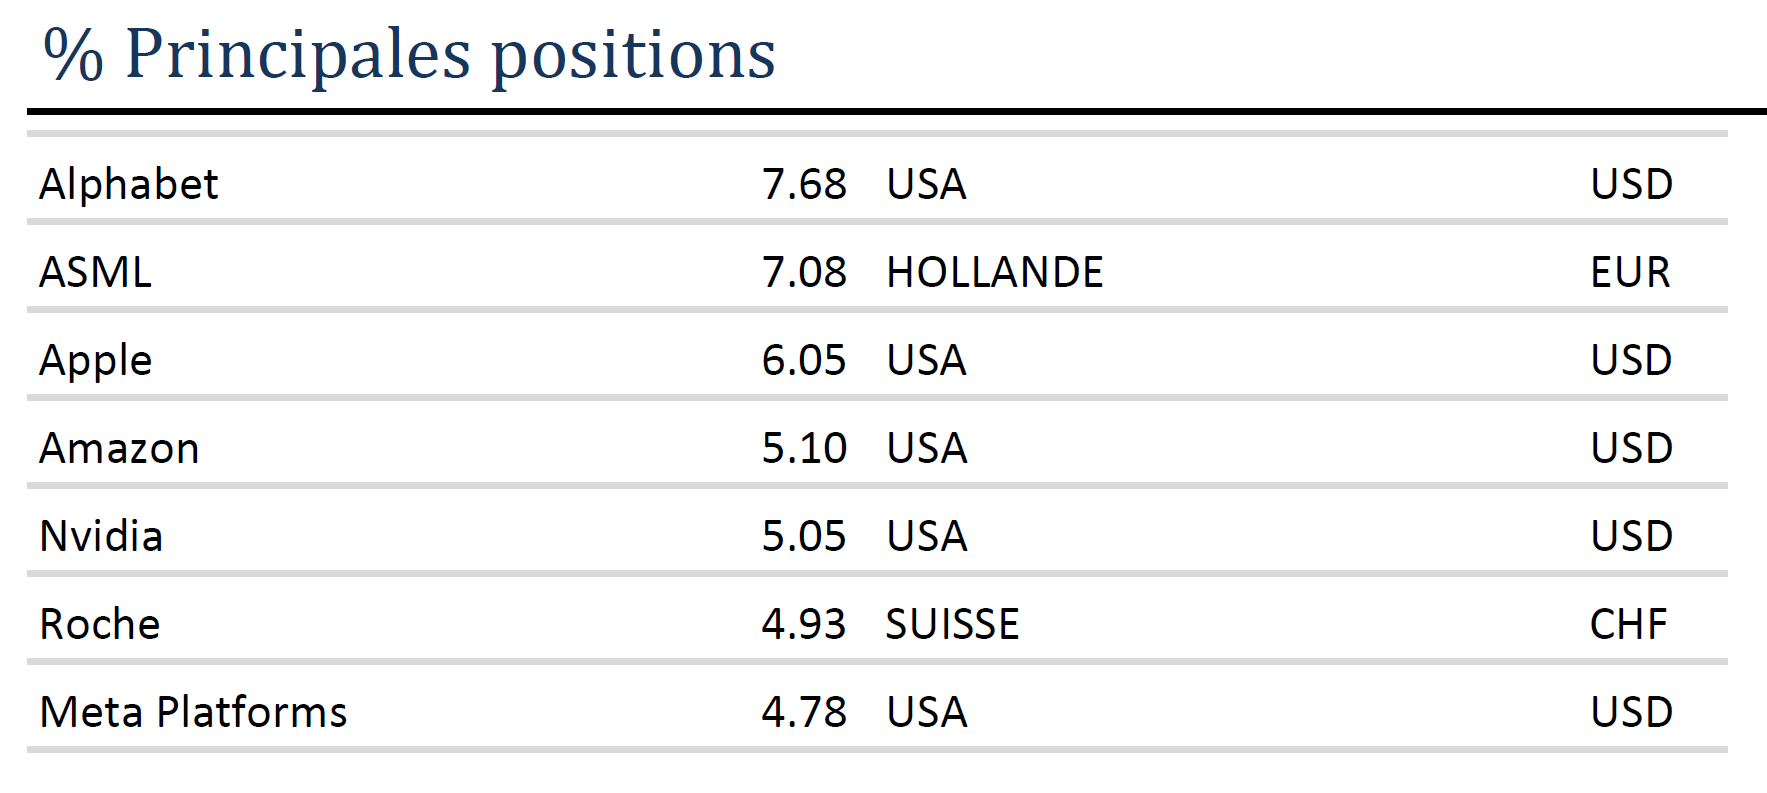Select the Apple holding name
1767x793 pixels.
(x=95, y=360)
